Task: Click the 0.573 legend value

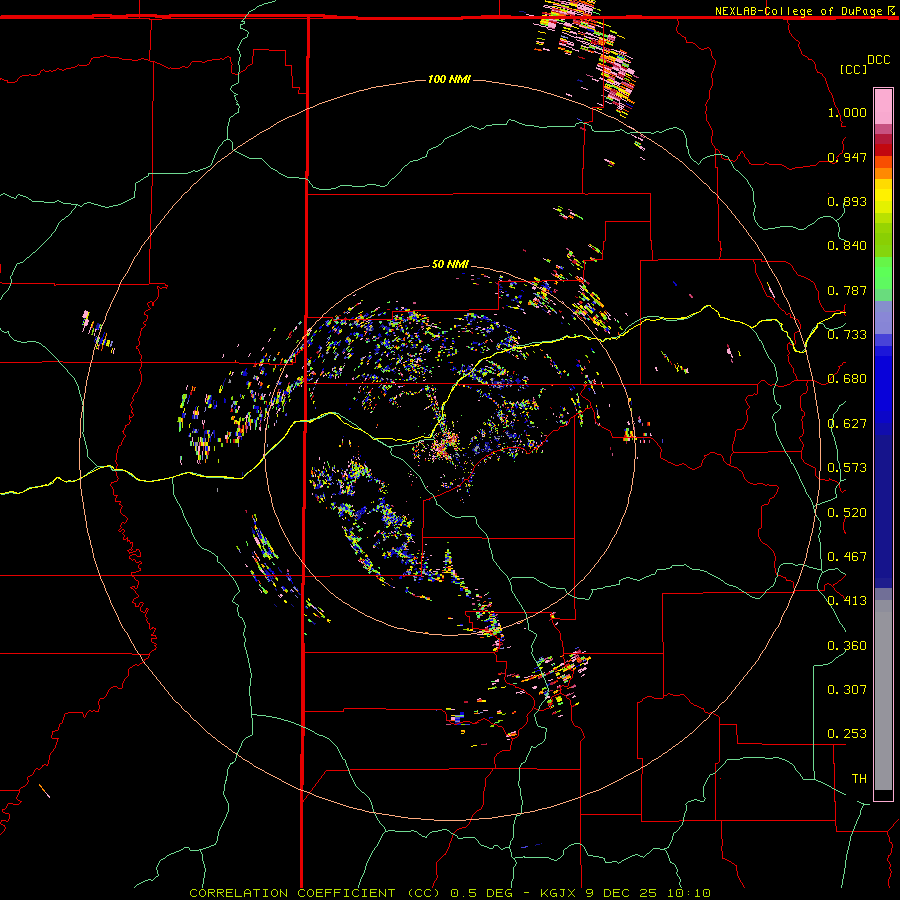Action: tap(847, 468)
